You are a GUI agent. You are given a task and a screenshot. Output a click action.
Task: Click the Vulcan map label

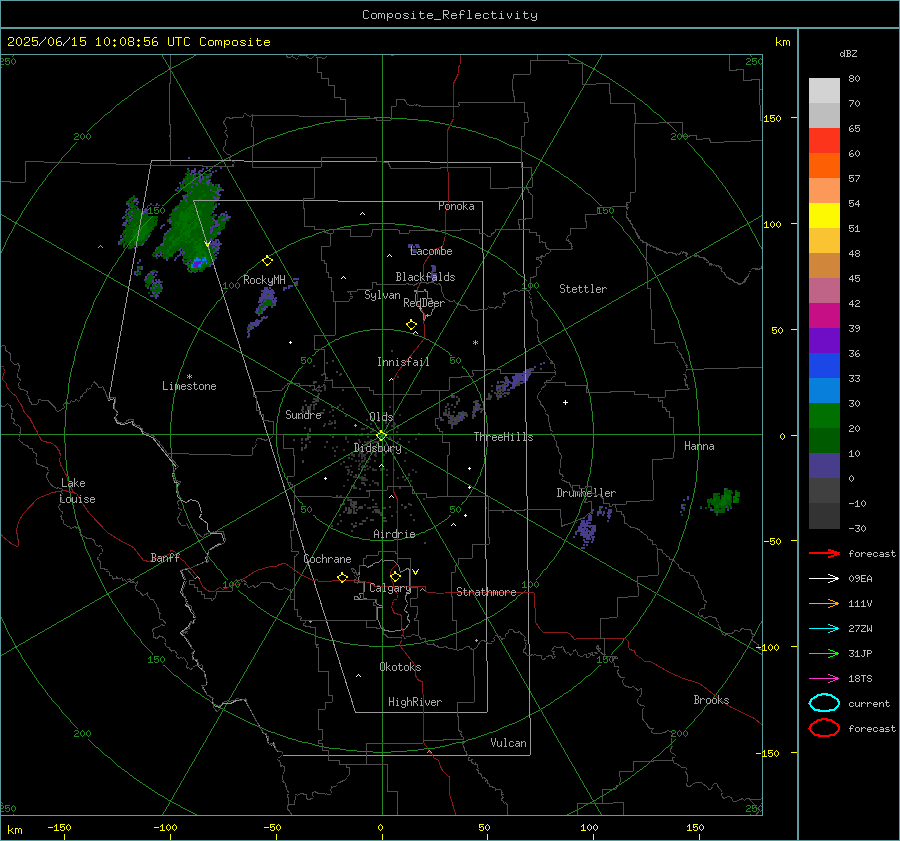click(508, 743)
